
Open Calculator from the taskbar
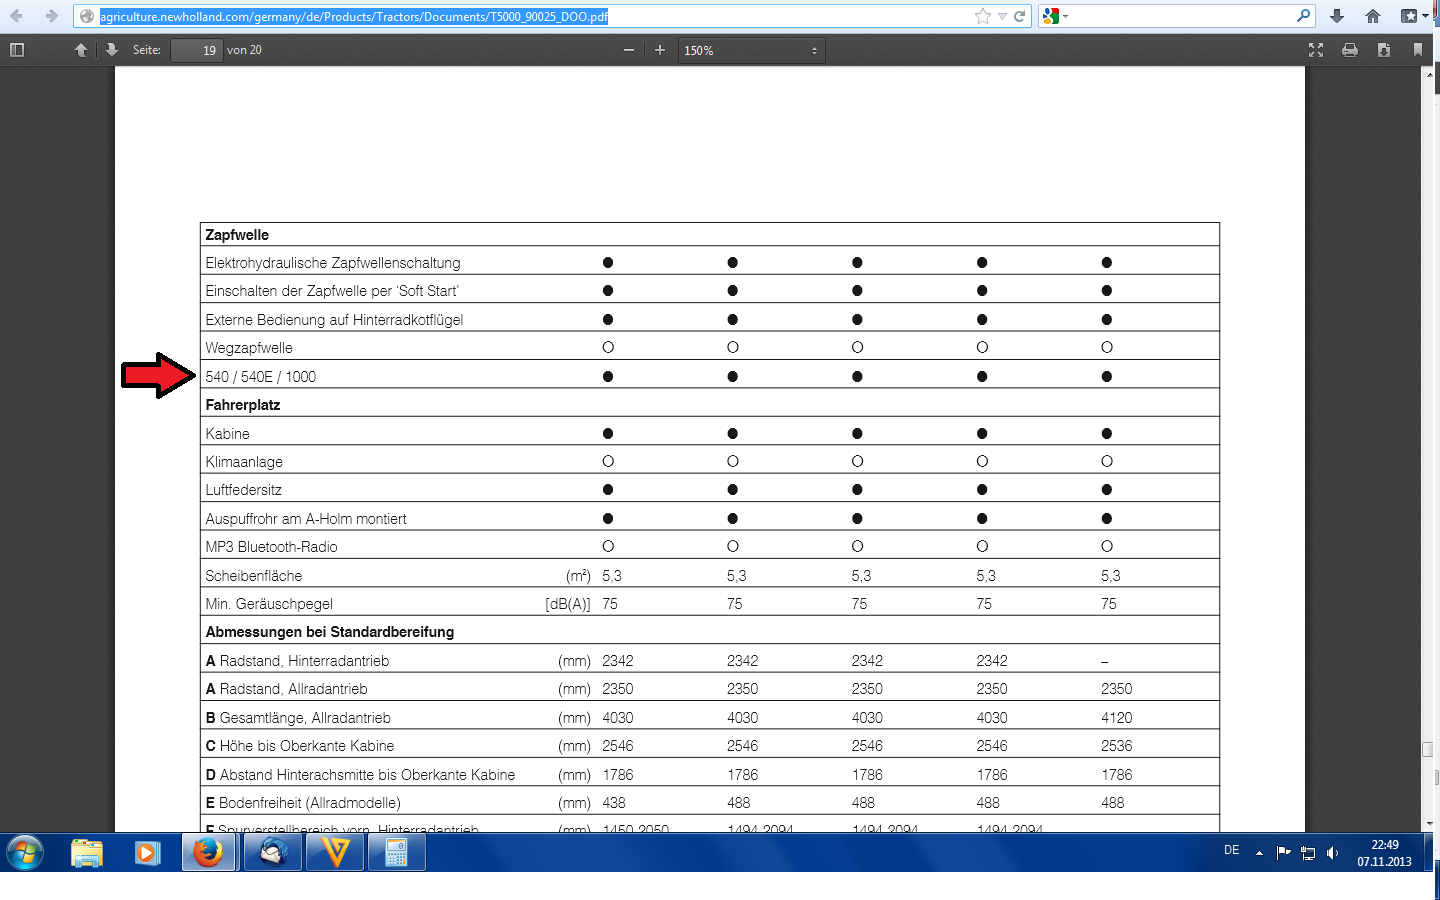tap(397, 853)
